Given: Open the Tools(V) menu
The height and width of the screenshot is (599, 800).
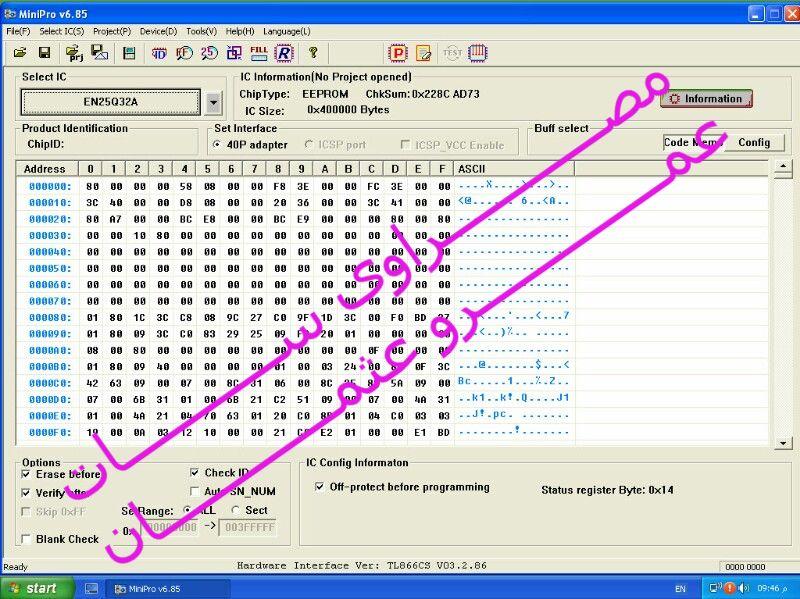Looking at the screenshot, I should (x=201, y=32).
